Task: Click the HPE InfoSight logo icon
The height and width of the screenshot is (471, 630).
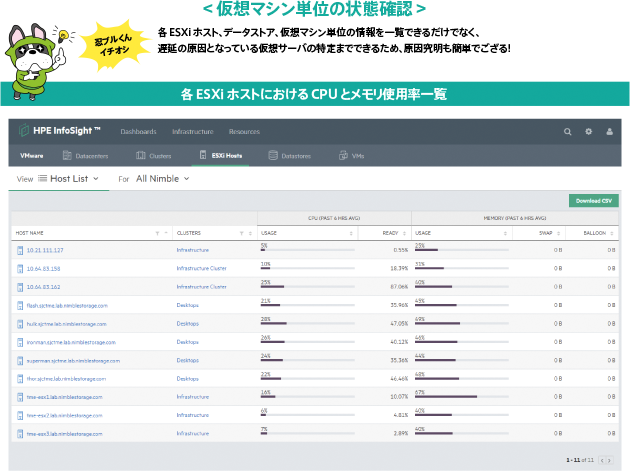Action: [x=24, y=130]
